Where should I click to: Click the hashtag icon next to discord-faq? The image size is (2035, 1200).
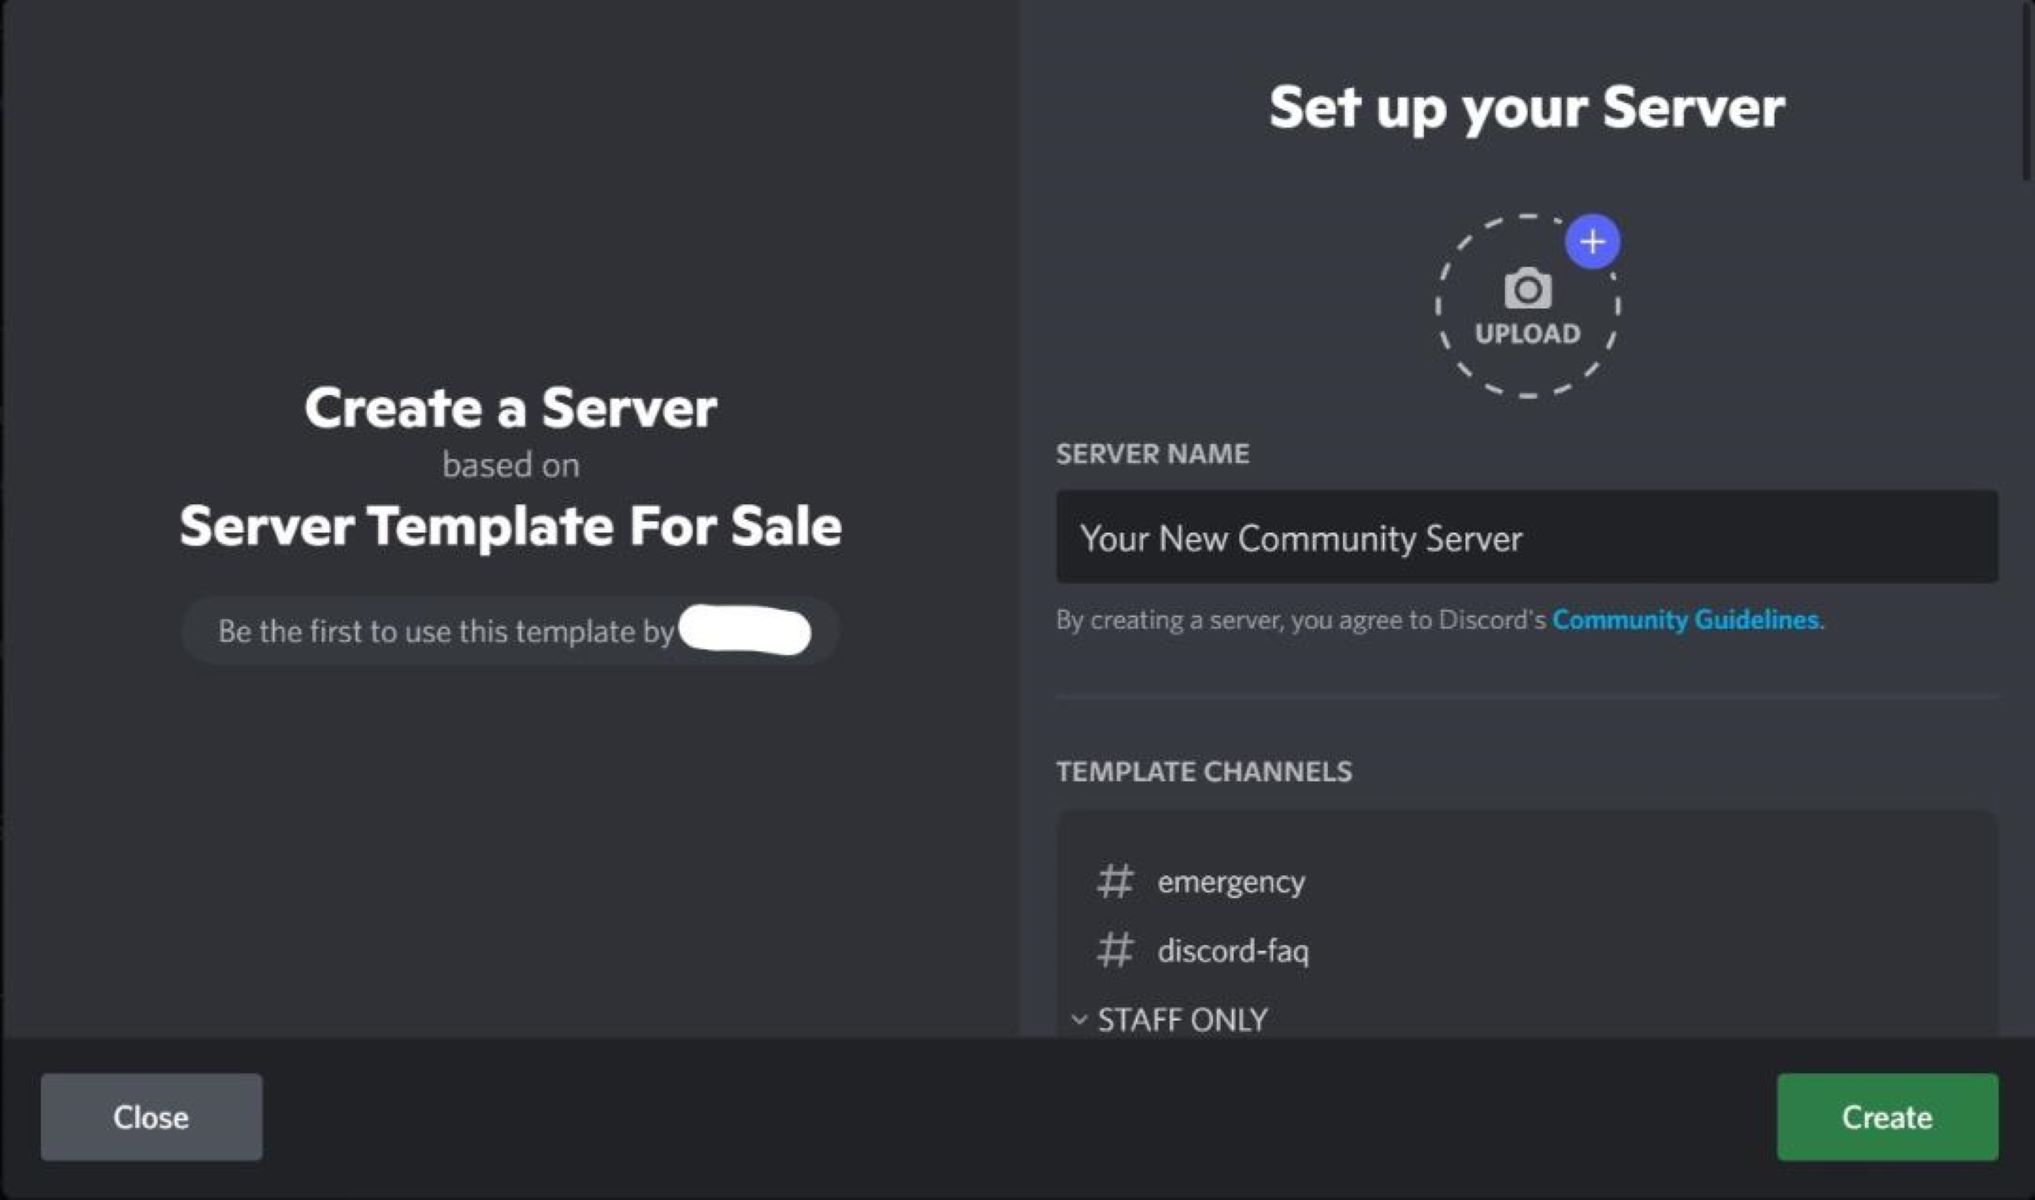1115,949
